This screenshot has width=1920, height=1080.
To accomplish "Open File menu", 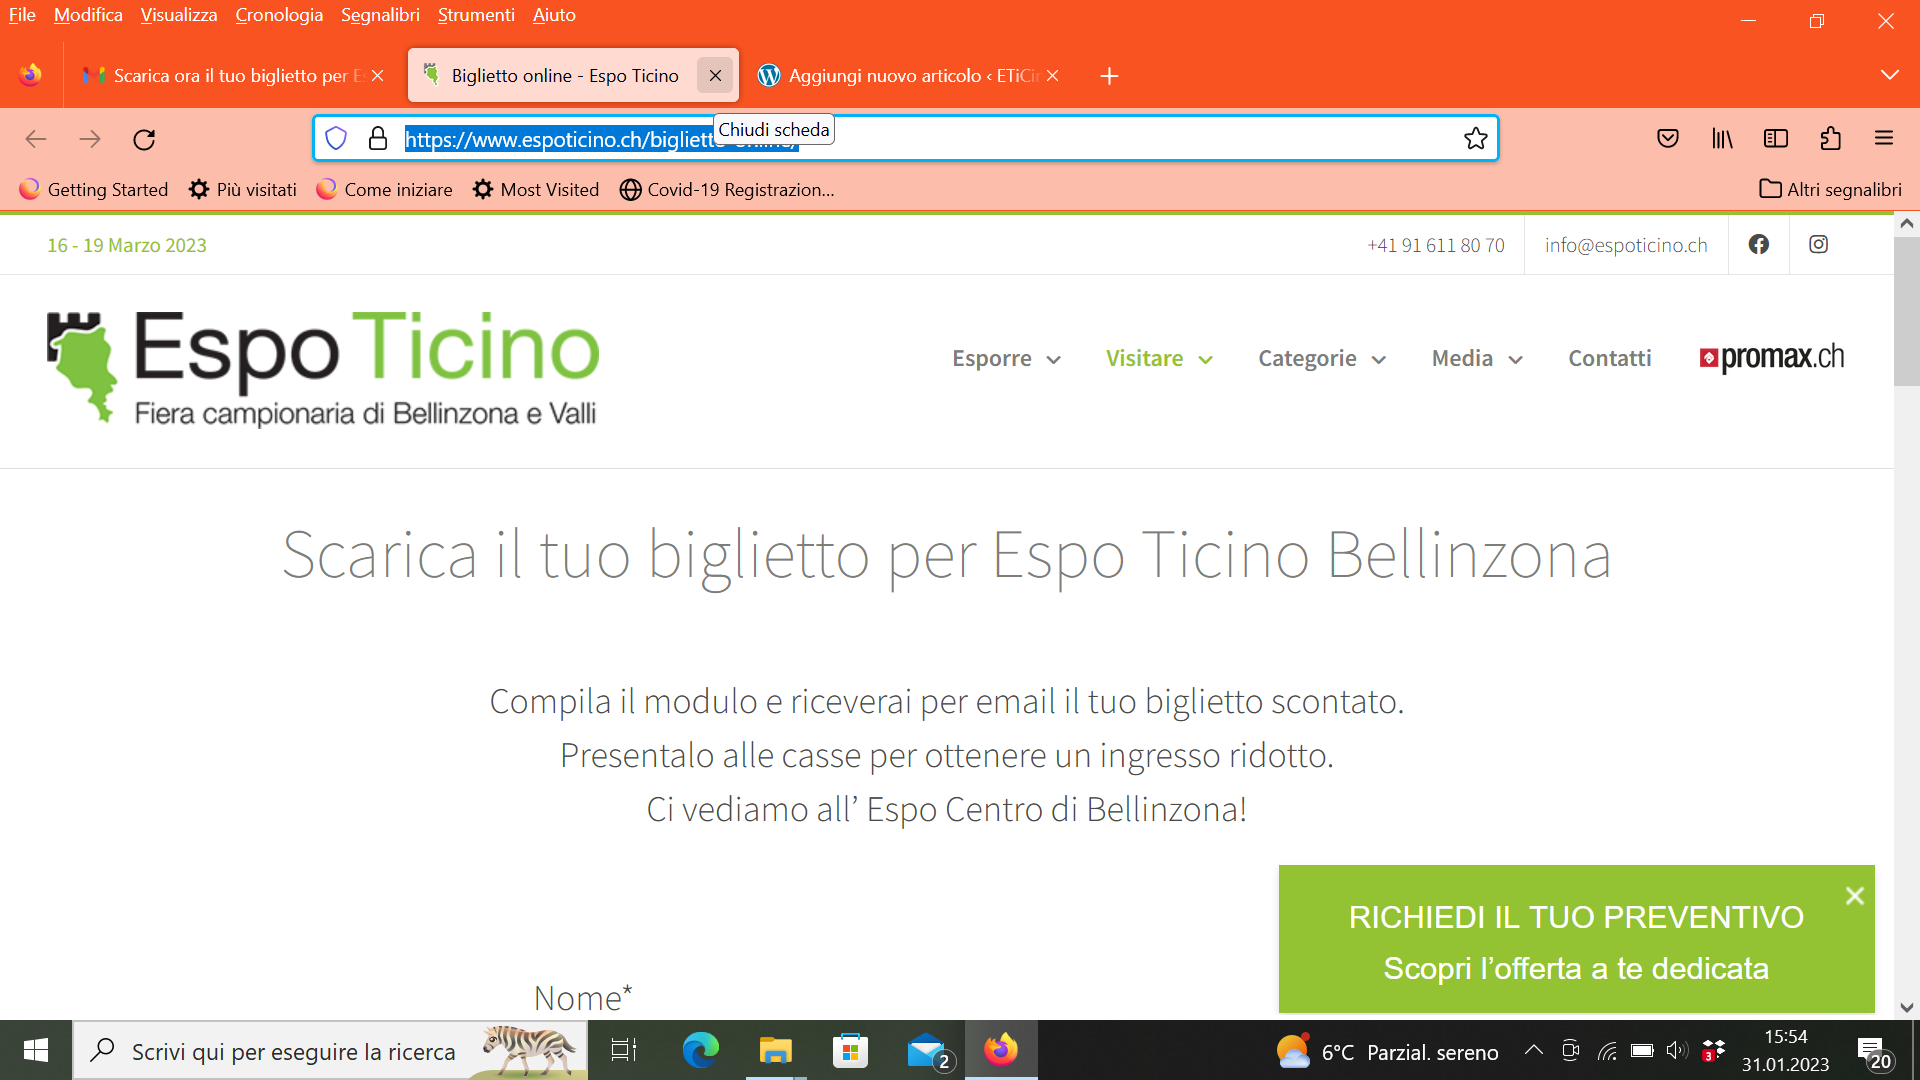I will point(22,15).
